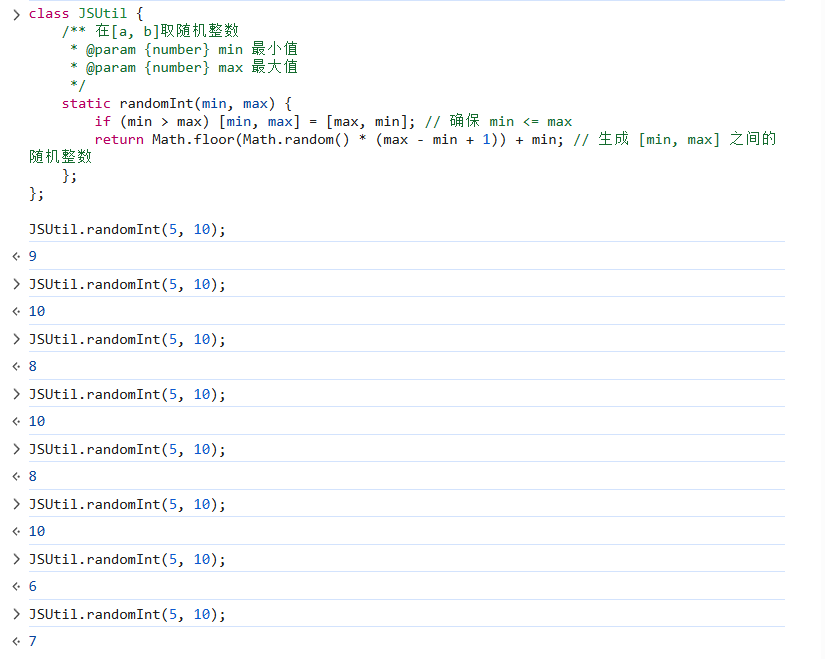This screenshot has height=659, width=825.
Task: Click the return-value arrow beside the first 10
Action: click(x=16, y=311)
